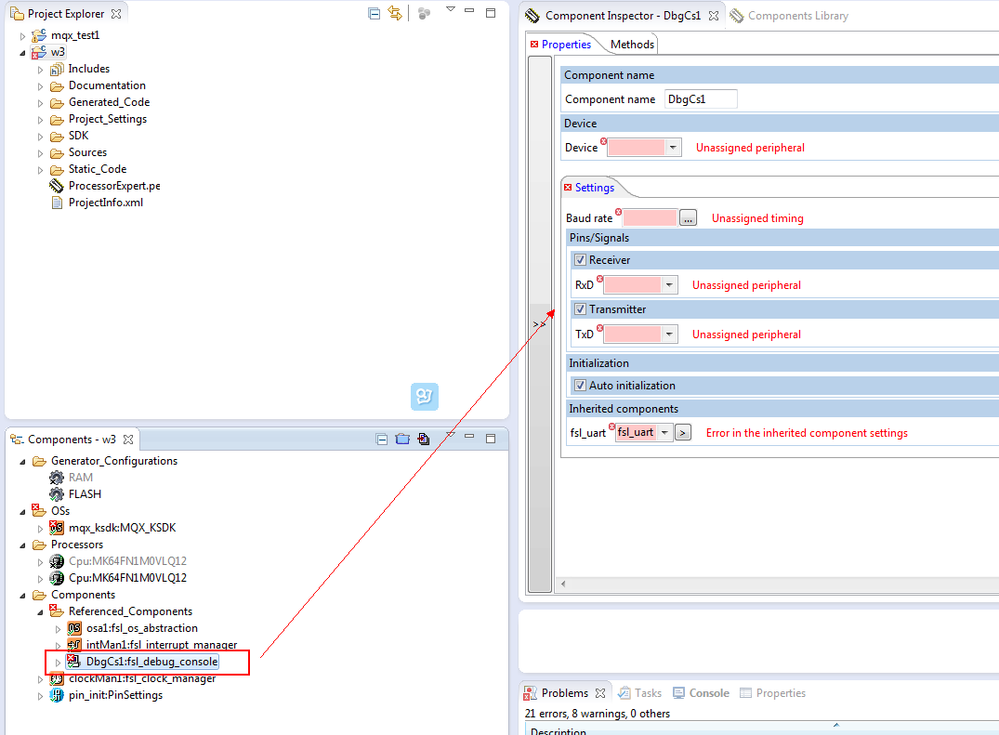Open Baud rate timing dialog button

tap(688, 218)
